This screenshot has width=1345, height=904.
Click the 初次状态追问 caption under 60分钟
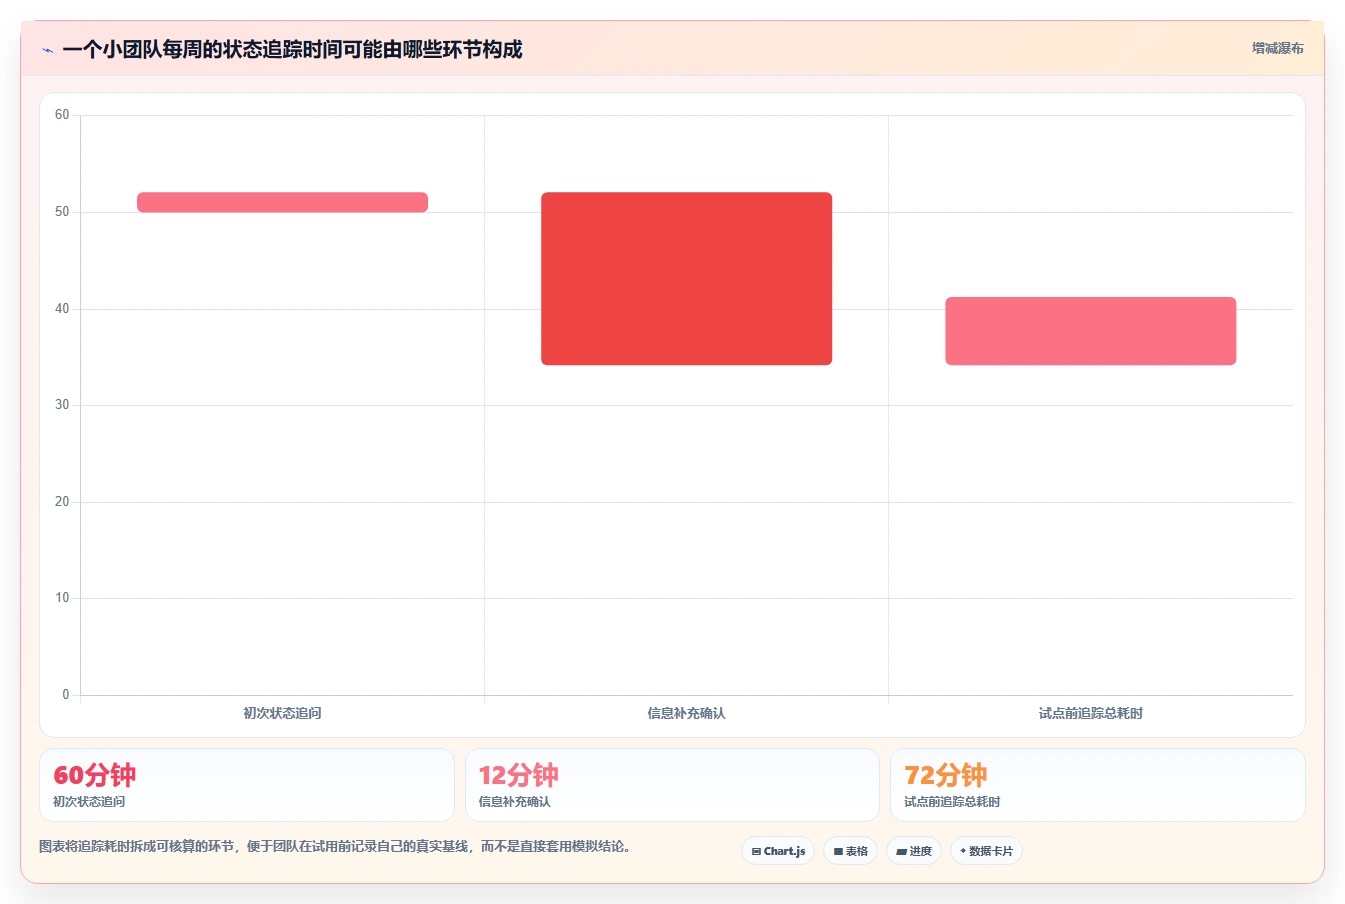click(89, 802)
